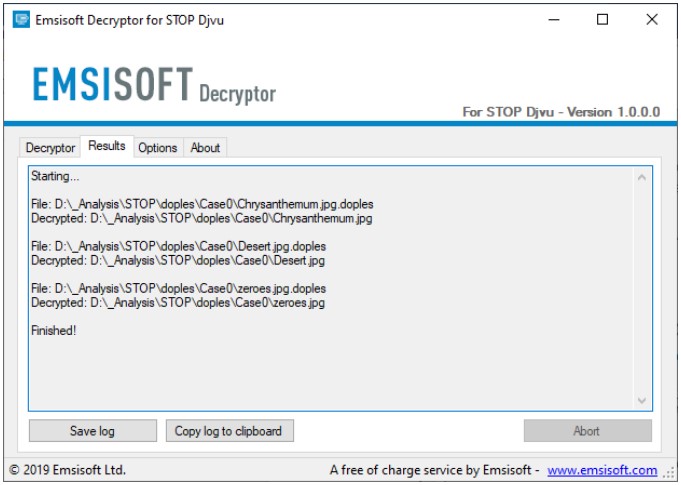
Task: Click the Decrypted Desert.jpg log line
Action: click(178, 260)
